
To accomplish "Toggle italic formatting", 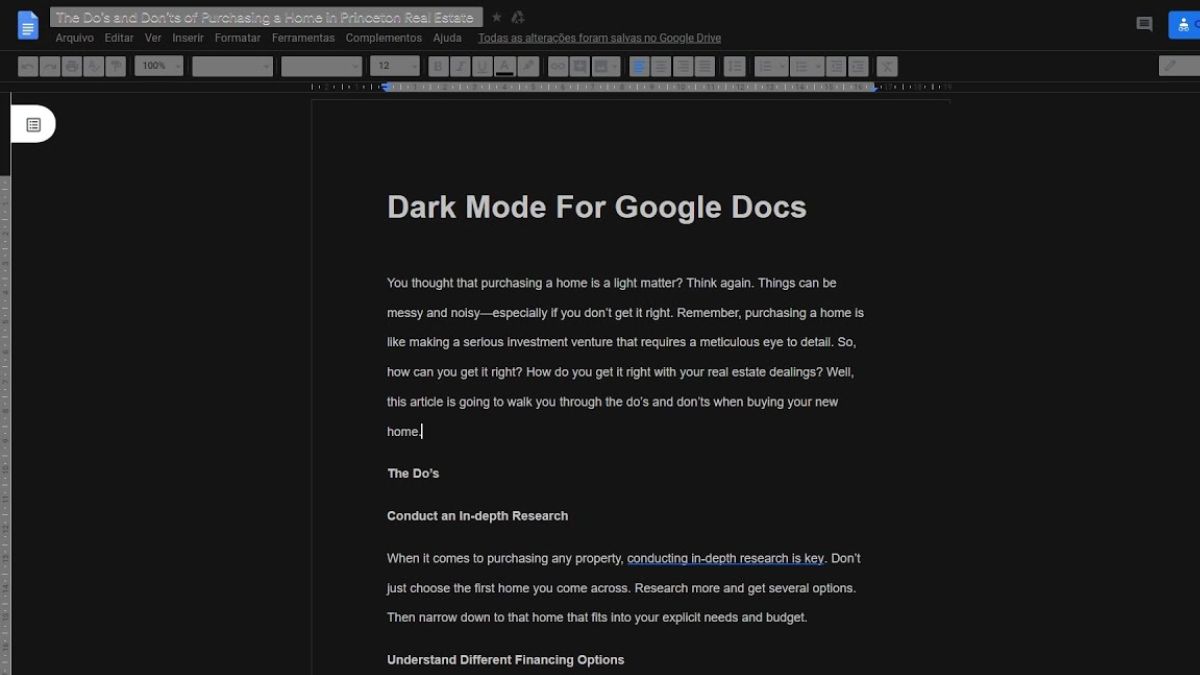I will tap(460, 66).
